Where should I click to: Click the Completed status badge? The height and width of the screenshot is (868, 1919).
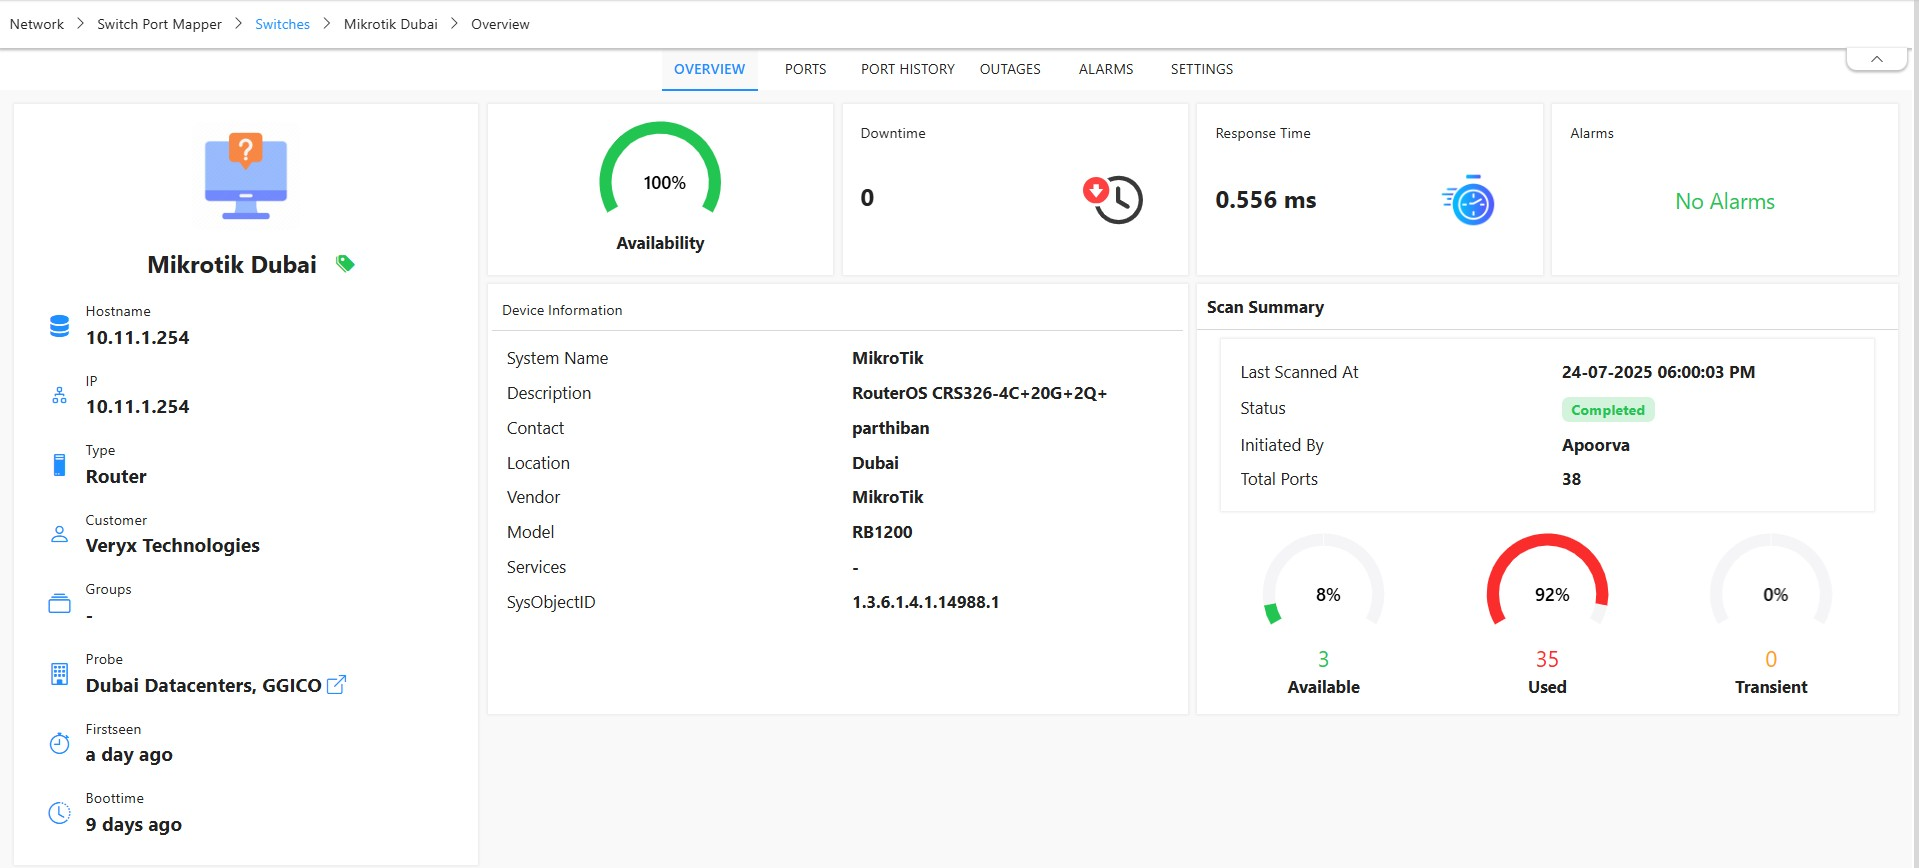(1607, 410)
